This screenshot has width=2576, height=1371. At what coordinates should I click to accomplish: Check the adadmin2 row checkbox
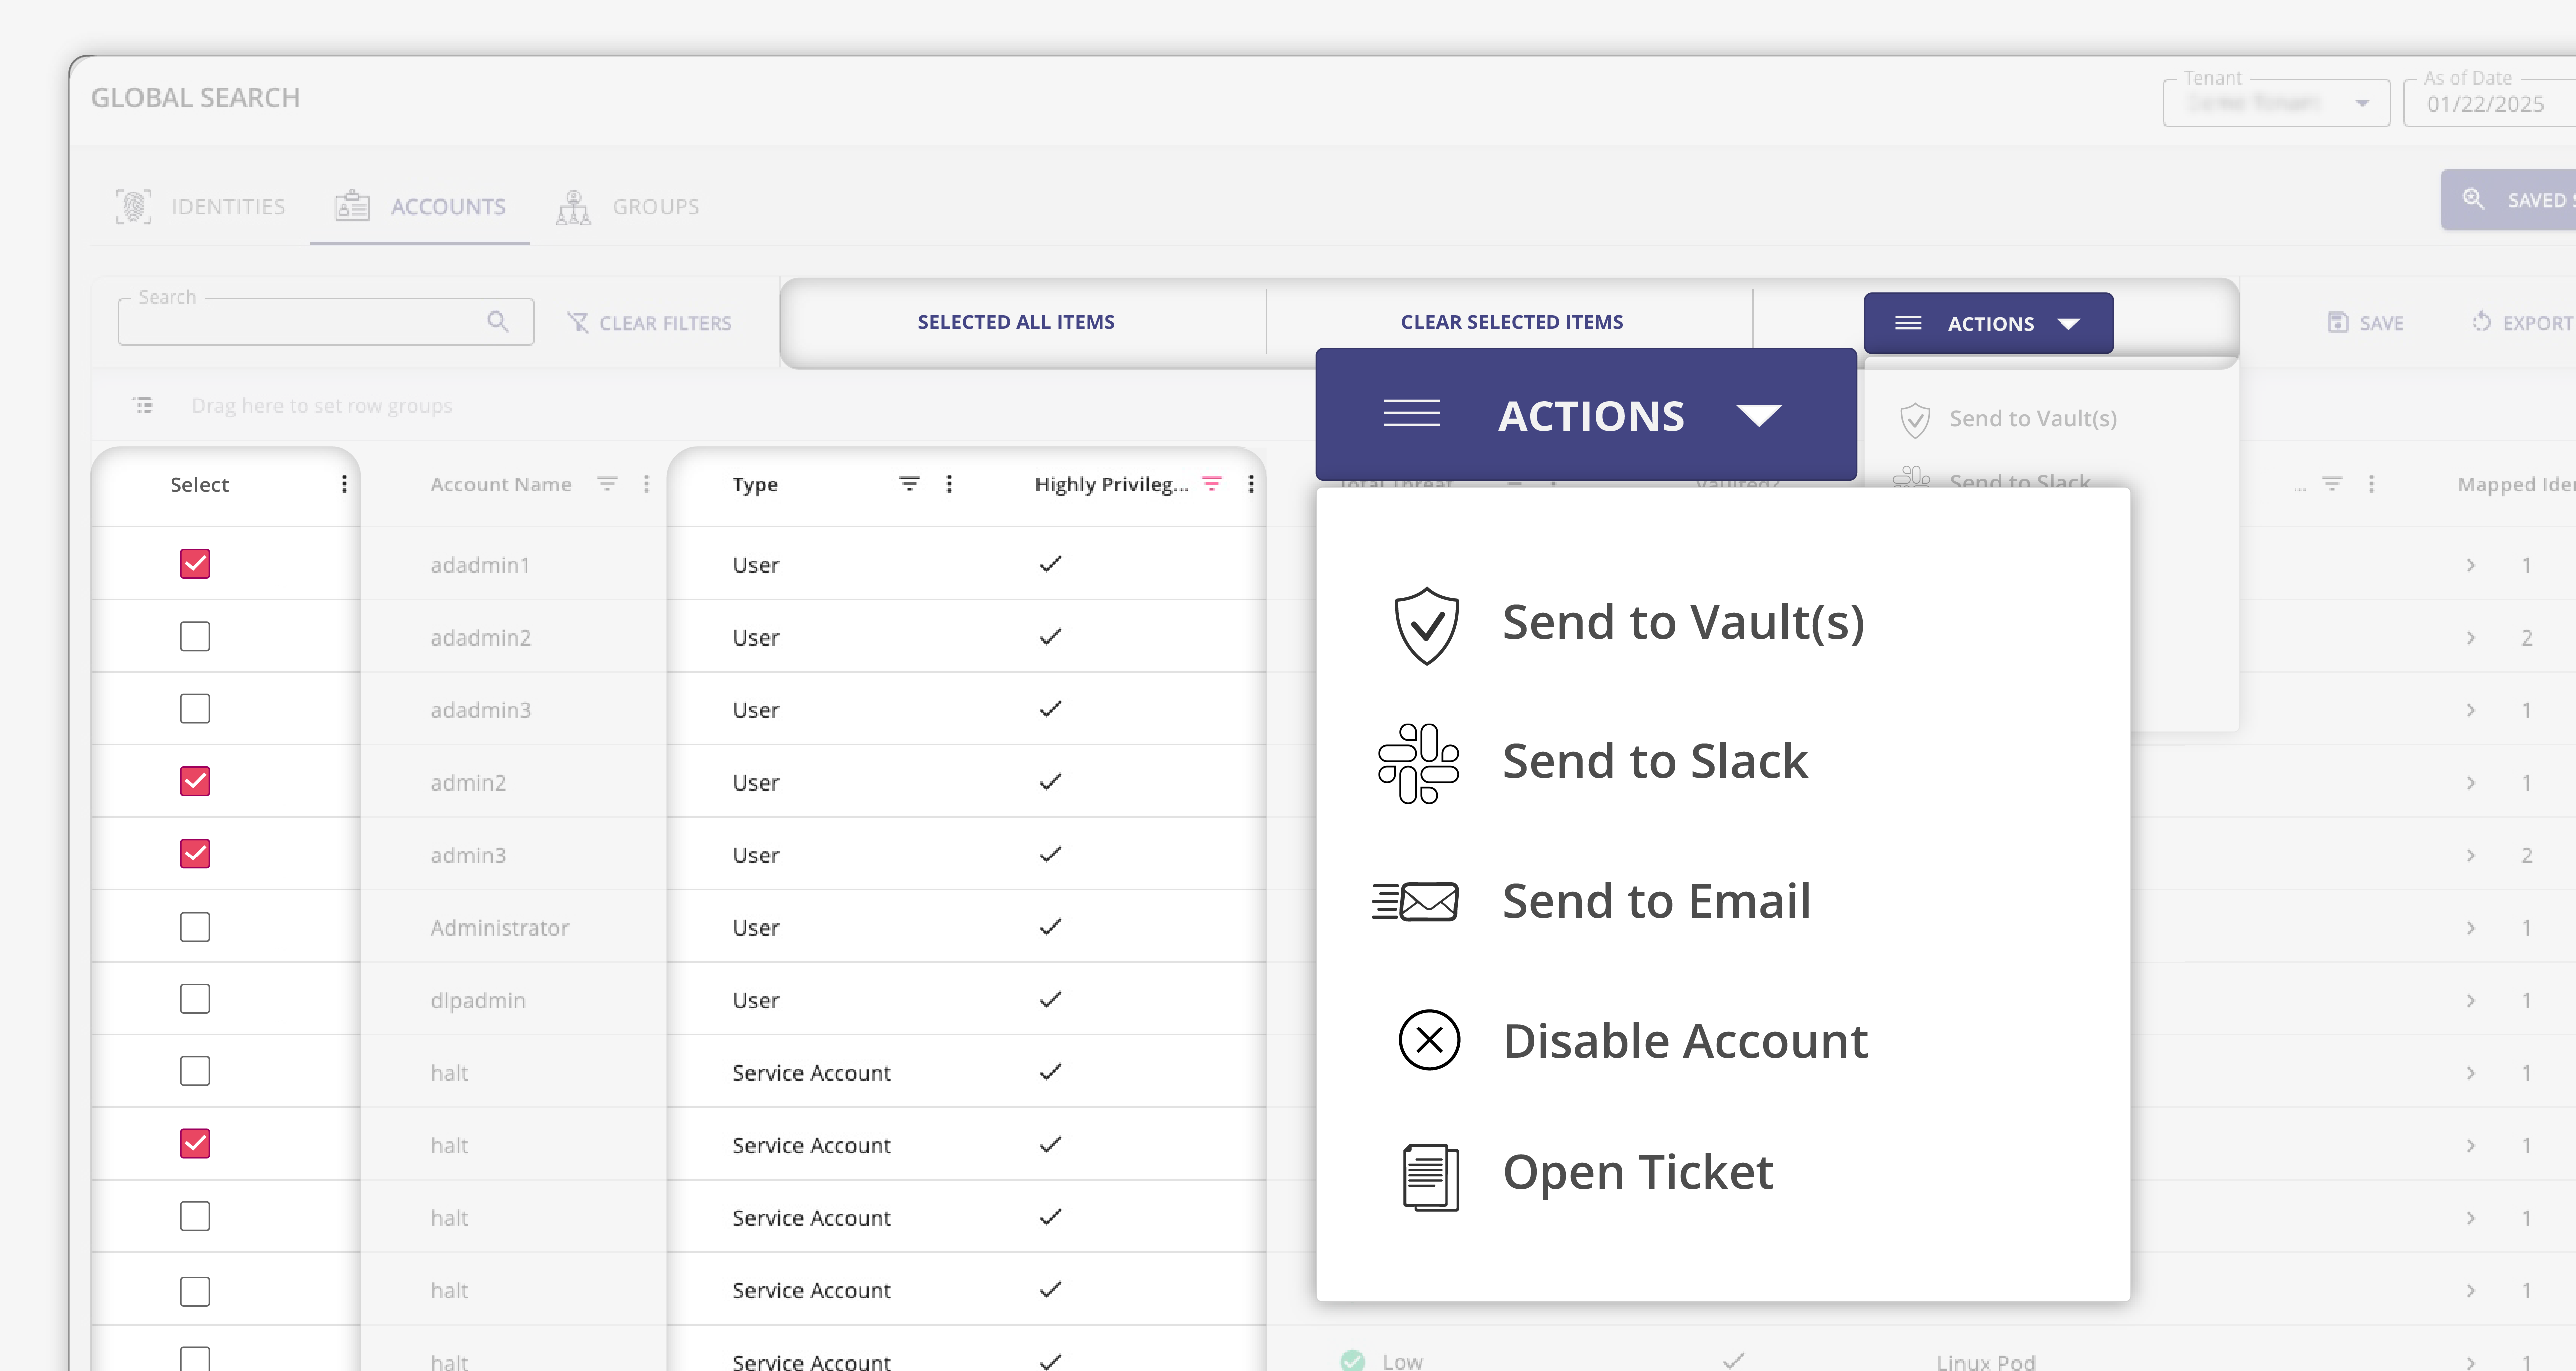coord(195,636)
